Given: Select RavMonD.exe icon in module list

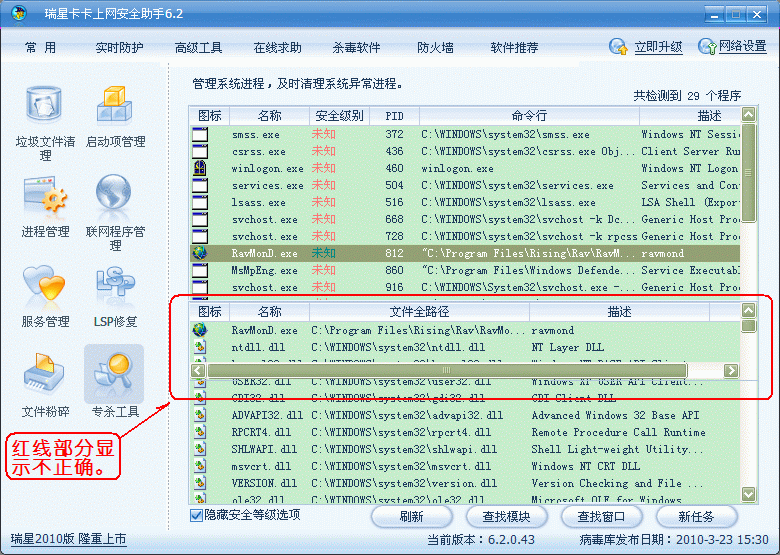Looking at the screenshot, I should click(200, 330).
